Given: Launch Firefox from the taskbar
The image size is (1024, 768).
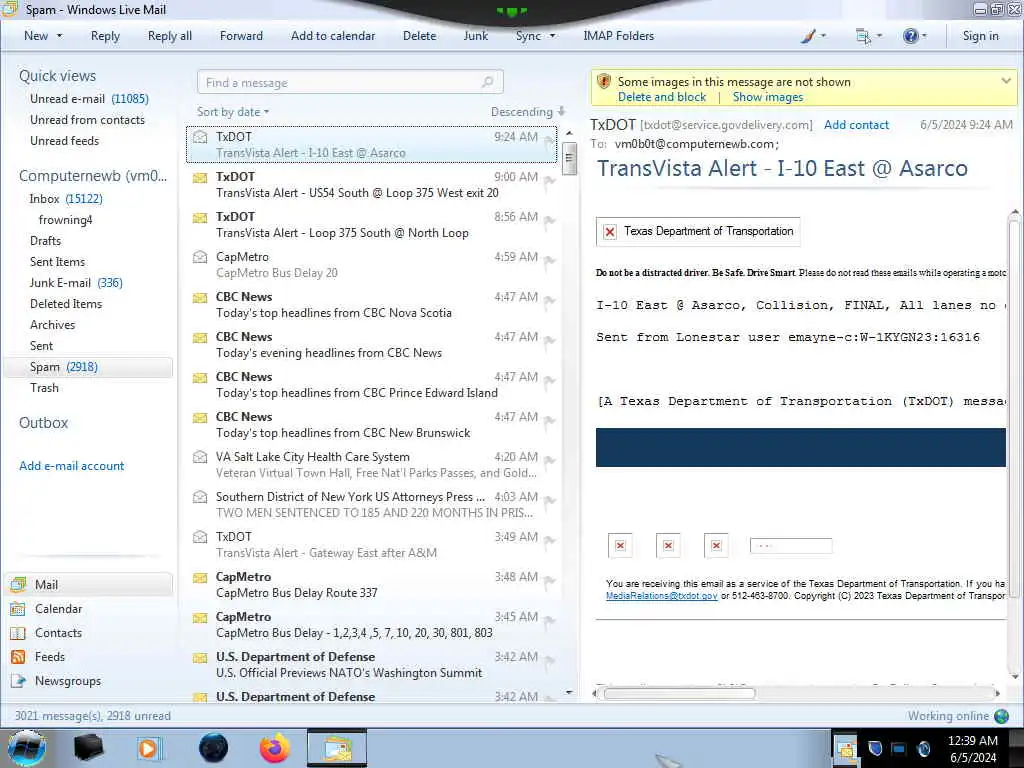Looking at the screenshot, I should point(275,748).
